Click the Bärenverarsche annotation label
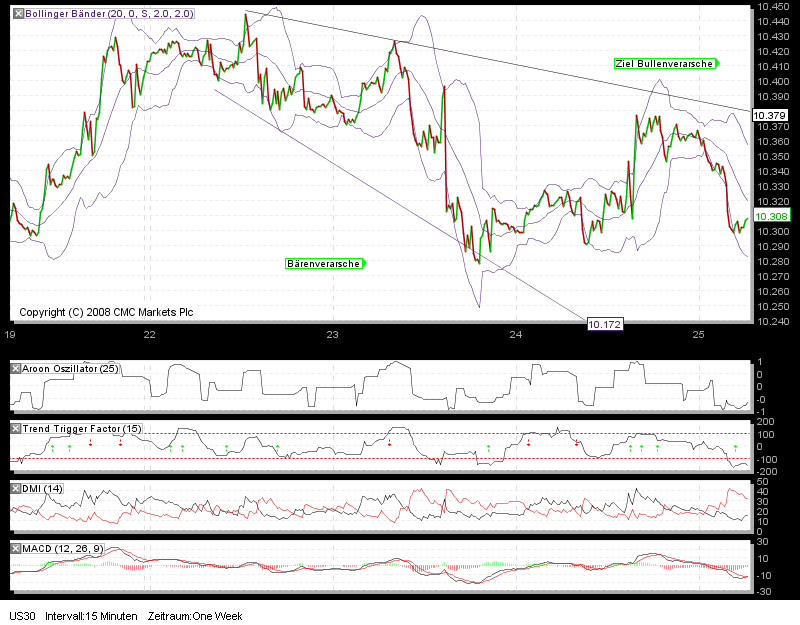The image size is (800, 625). click(325, 264)
